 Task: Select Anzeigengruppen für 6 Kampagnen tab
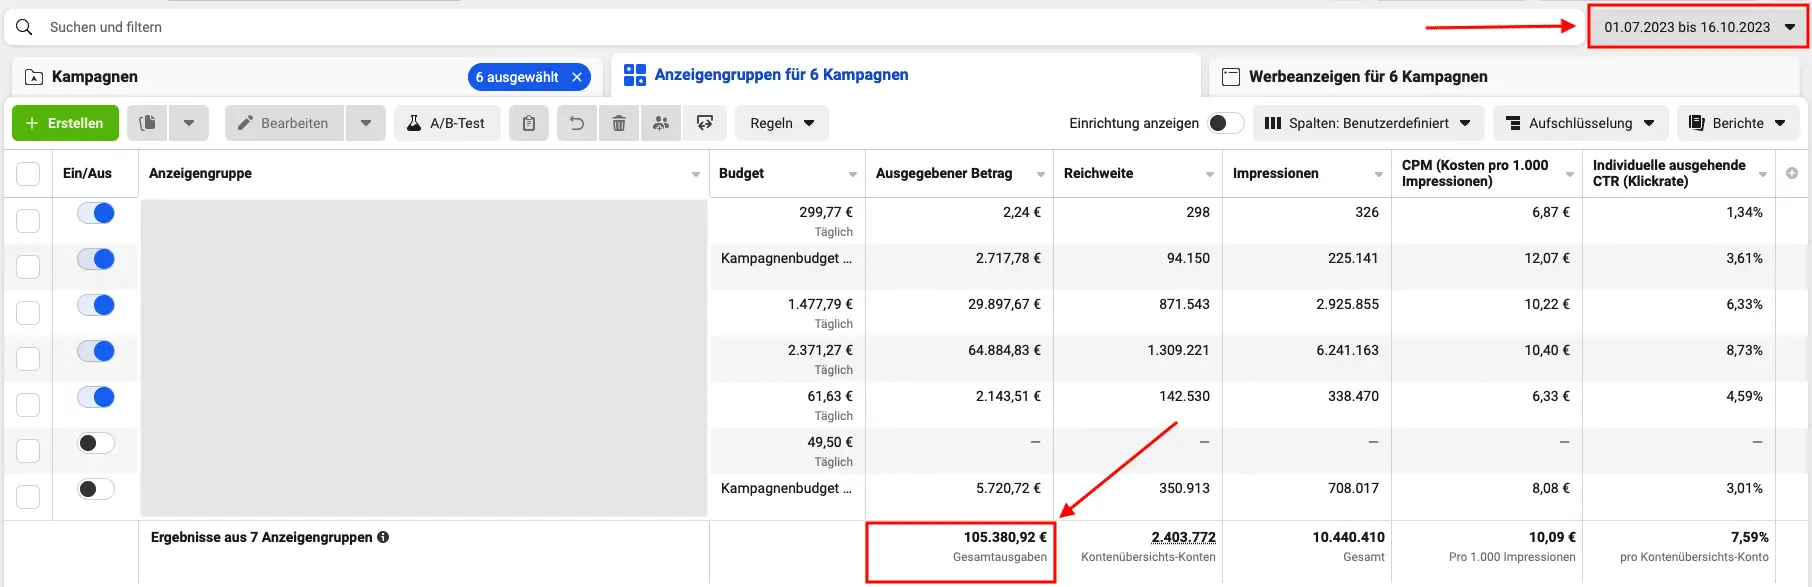coord(905,75)
